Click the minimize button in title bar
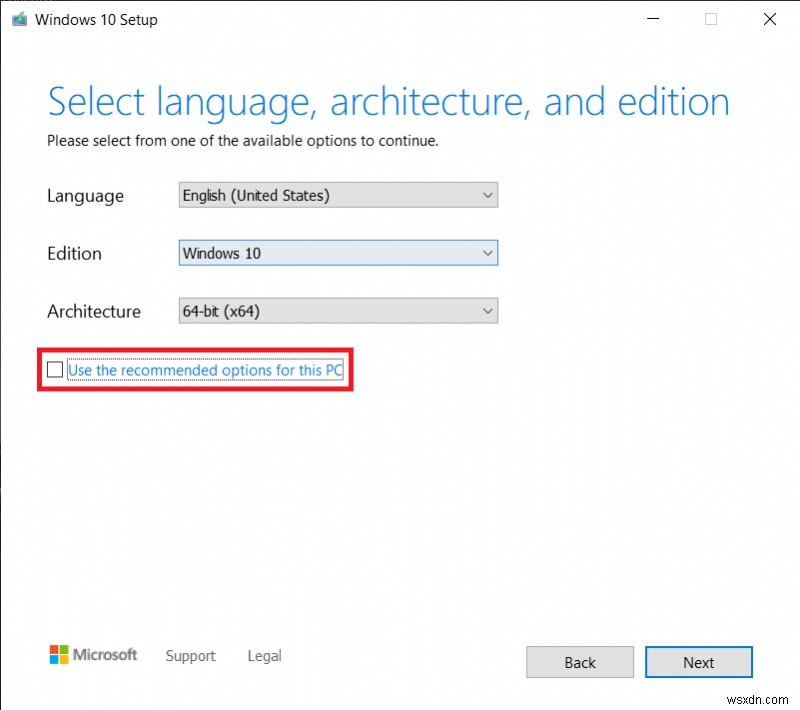 [x=652, y=18]
